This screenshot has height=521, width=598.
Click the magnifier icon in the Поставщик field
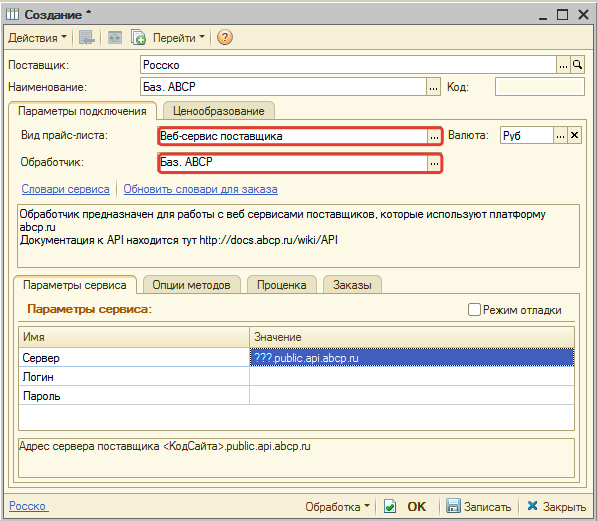point(577,65)
